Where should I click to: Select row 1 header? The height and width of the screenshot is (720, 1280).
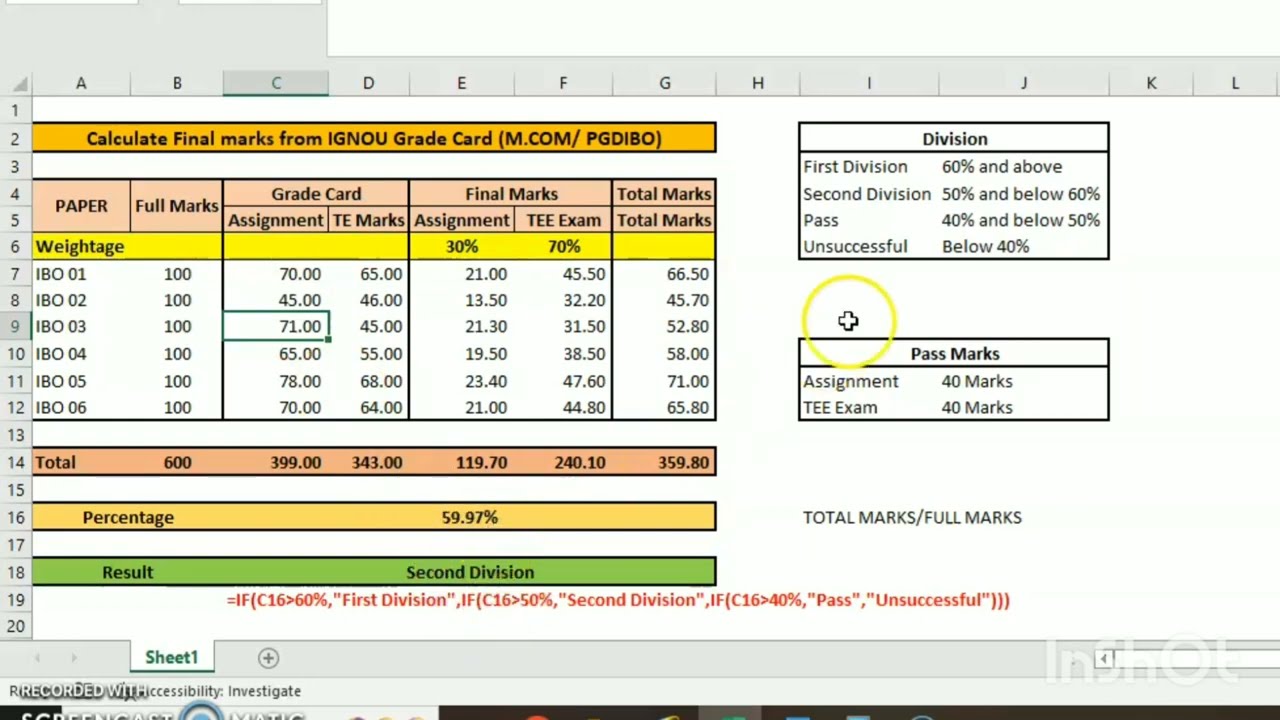[15, 110]
